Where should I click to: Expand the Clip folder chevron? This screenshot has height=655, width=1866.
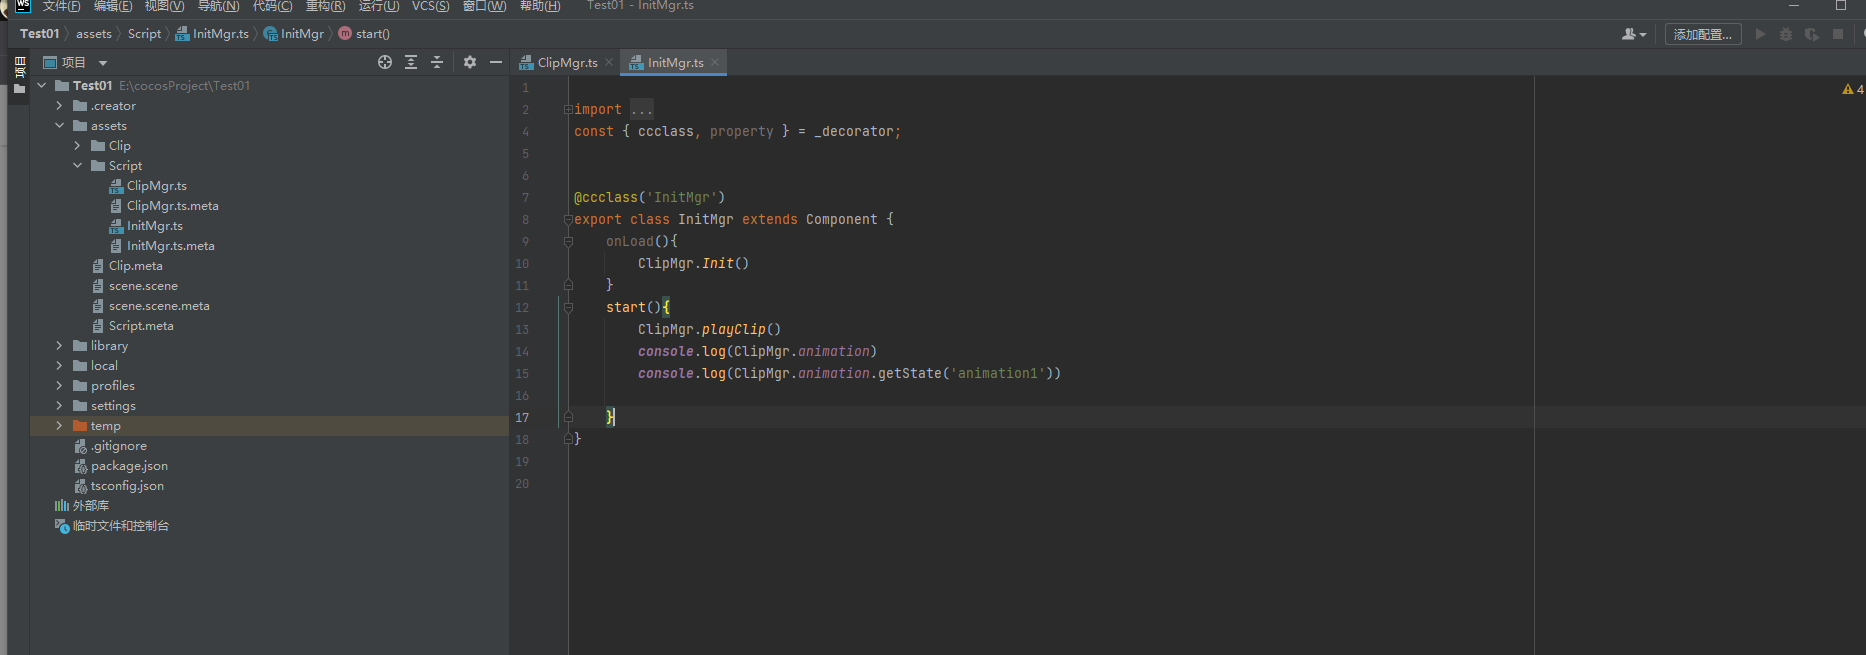tap(77, 146)
